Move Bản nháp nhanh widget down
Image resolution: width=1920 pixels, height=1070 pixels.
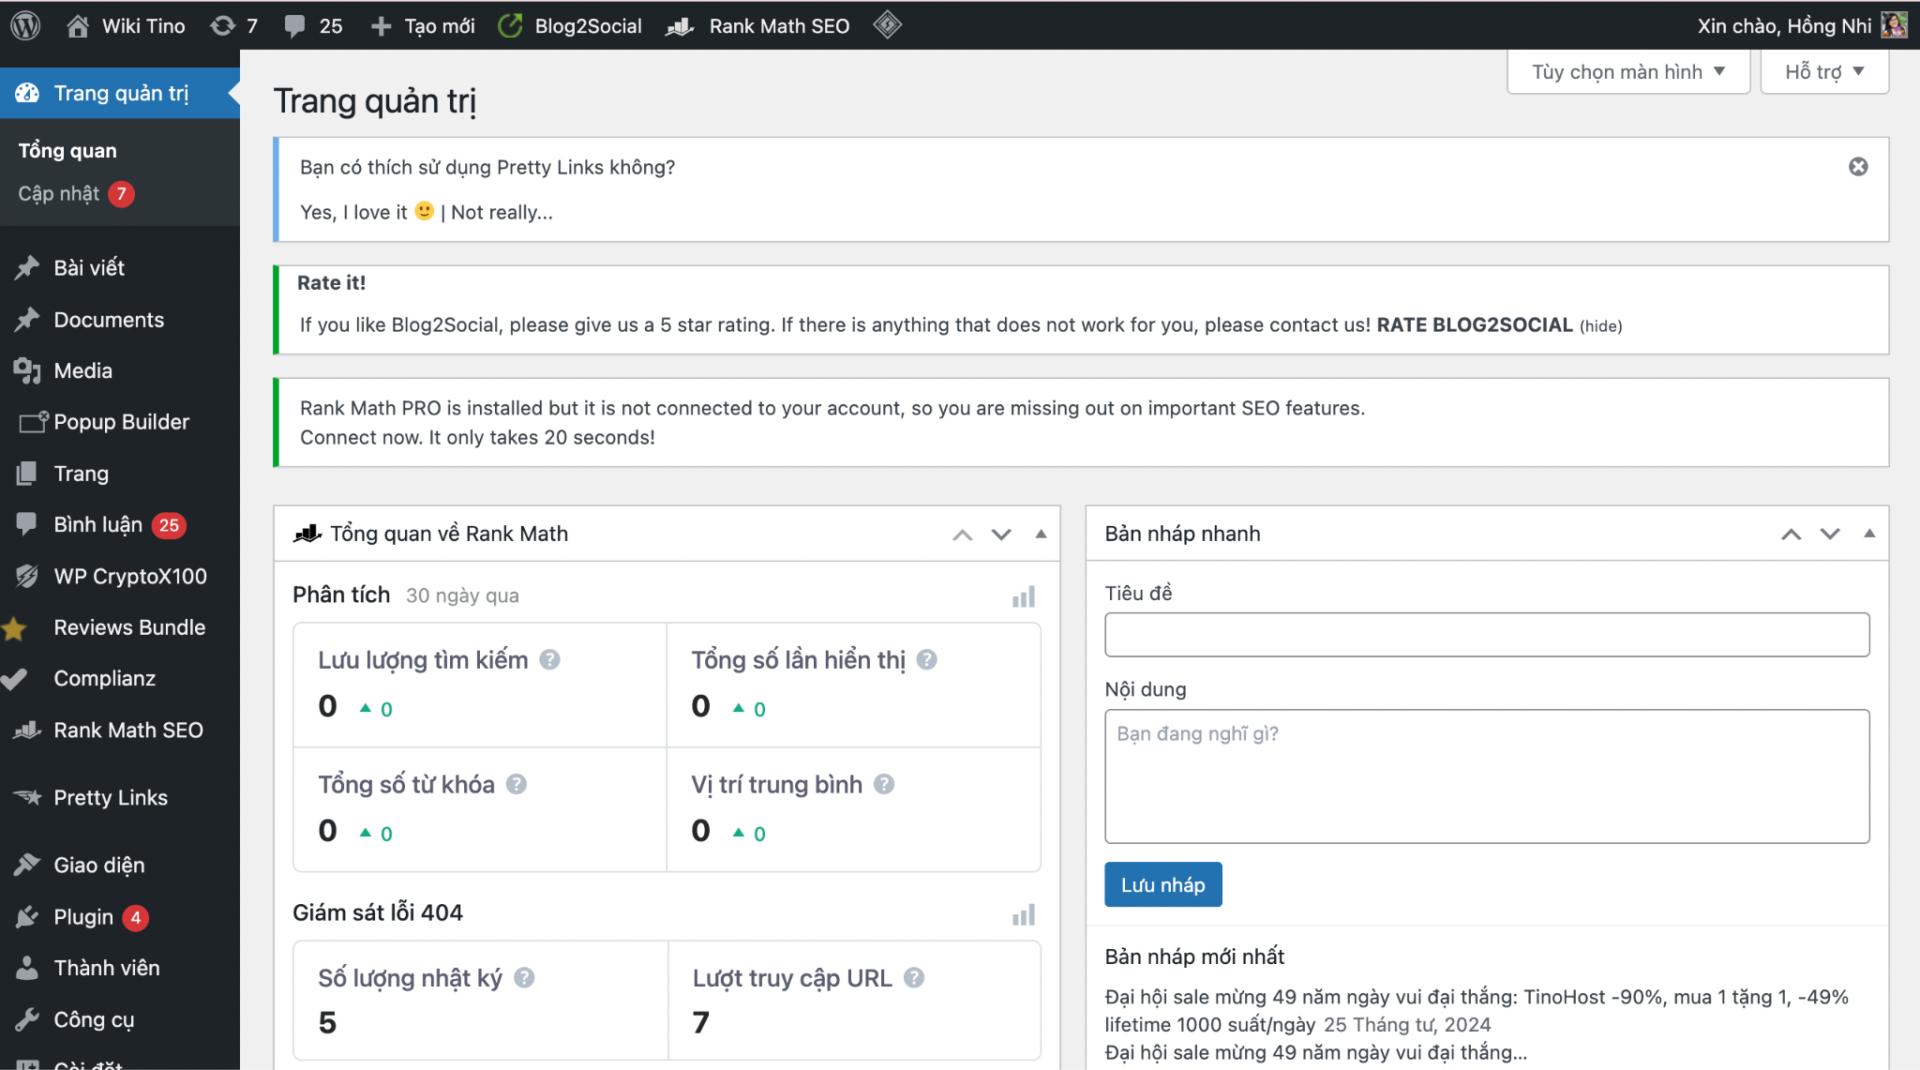coord(1830,535)
